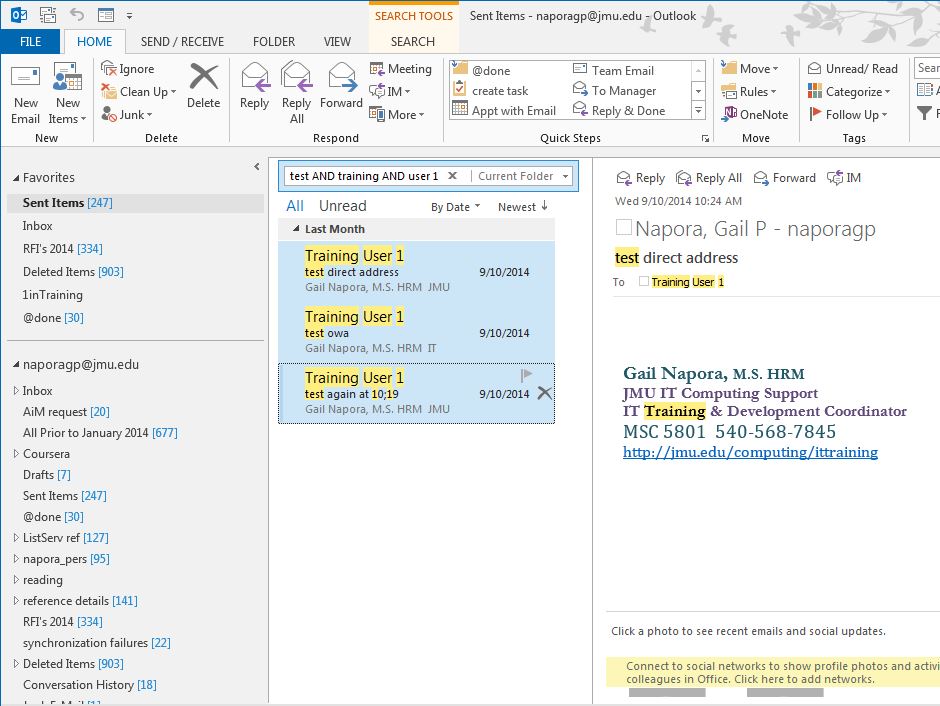This screenshot has width=940, height=706.
Task: Click Forward in the reading pane
Action: tap(785, 178)
